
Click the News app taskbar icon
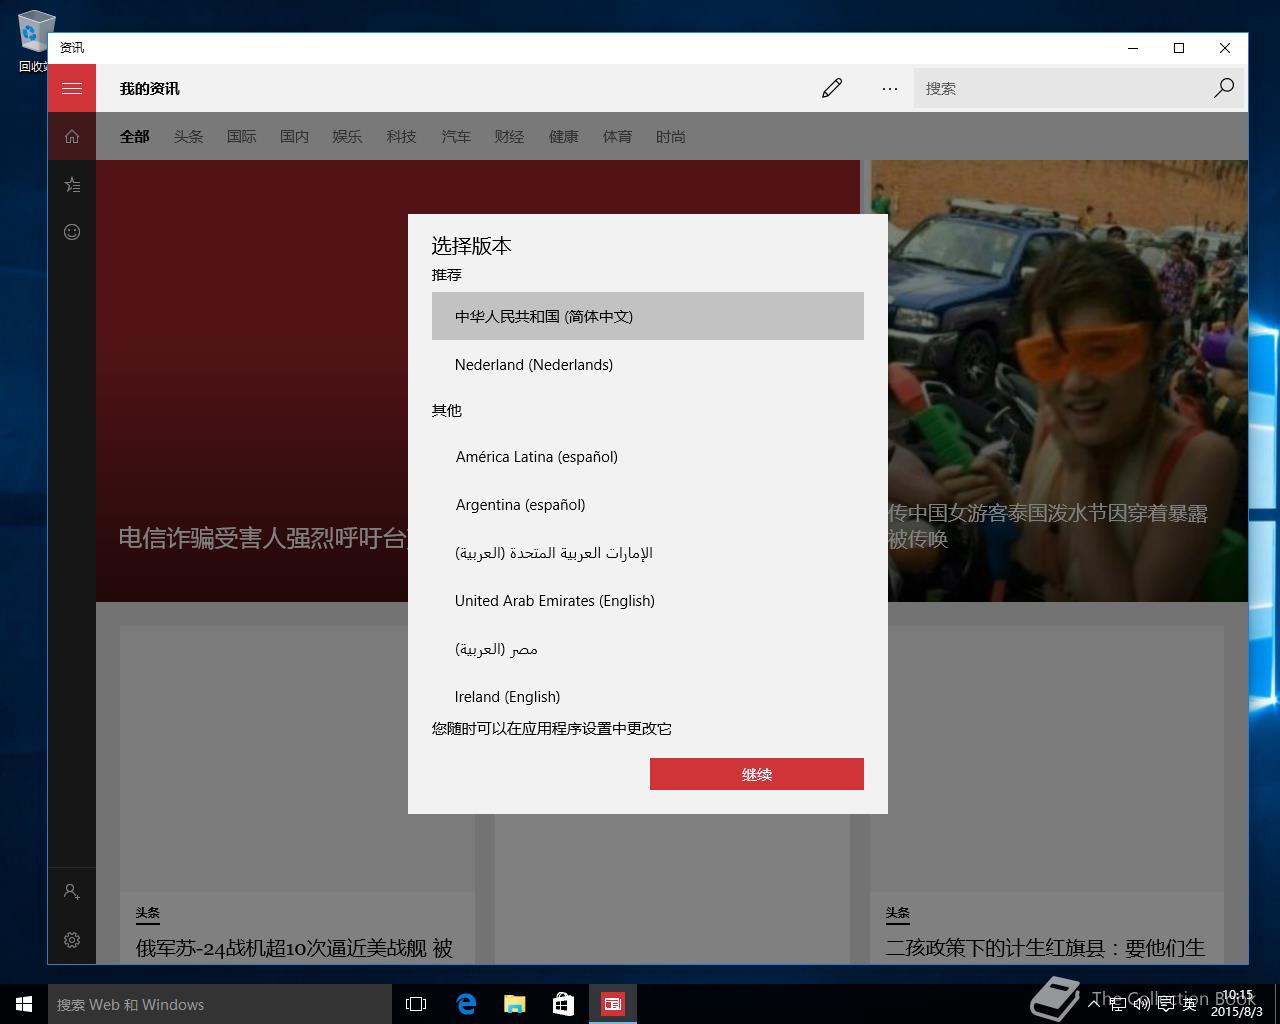click(613, 1004)
